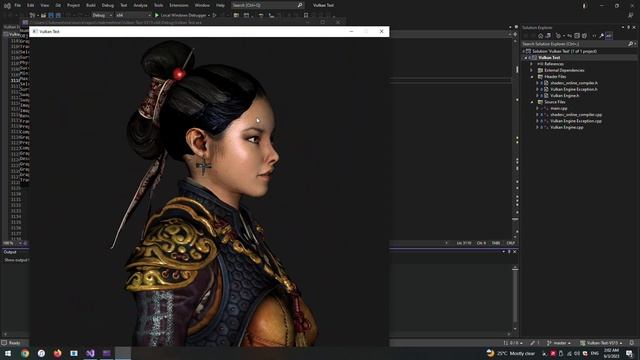
Task: Open Windows Action Center notifications icon
Action: point(629,353)
